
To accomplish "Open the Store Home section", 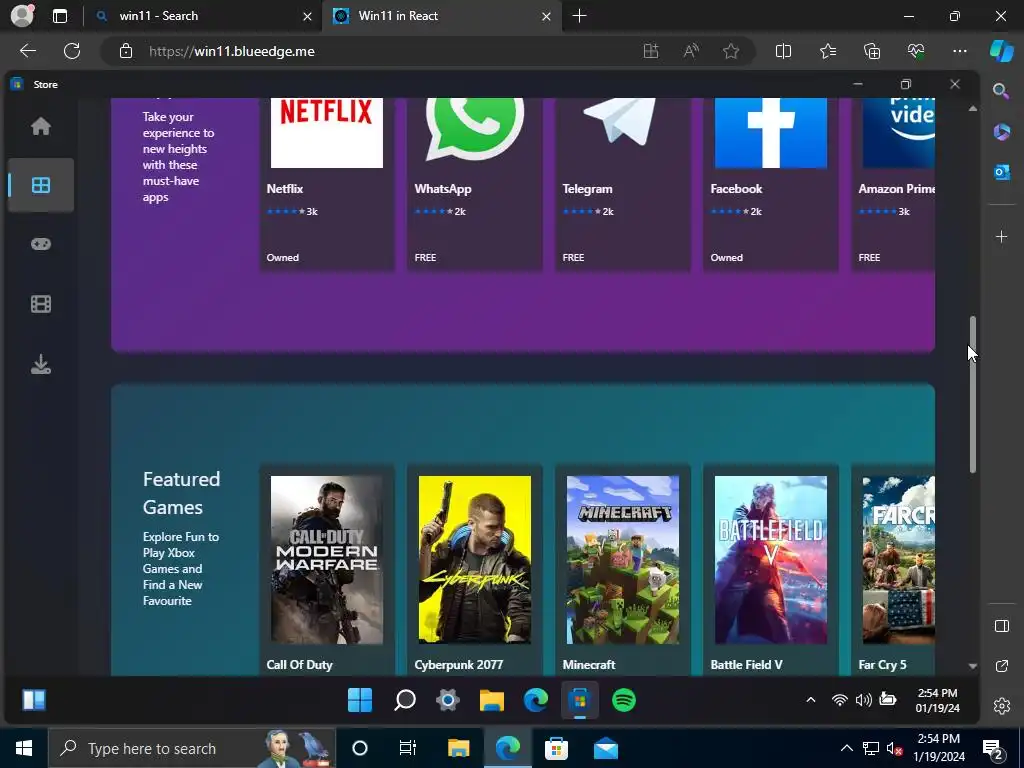I will (40, 126).
